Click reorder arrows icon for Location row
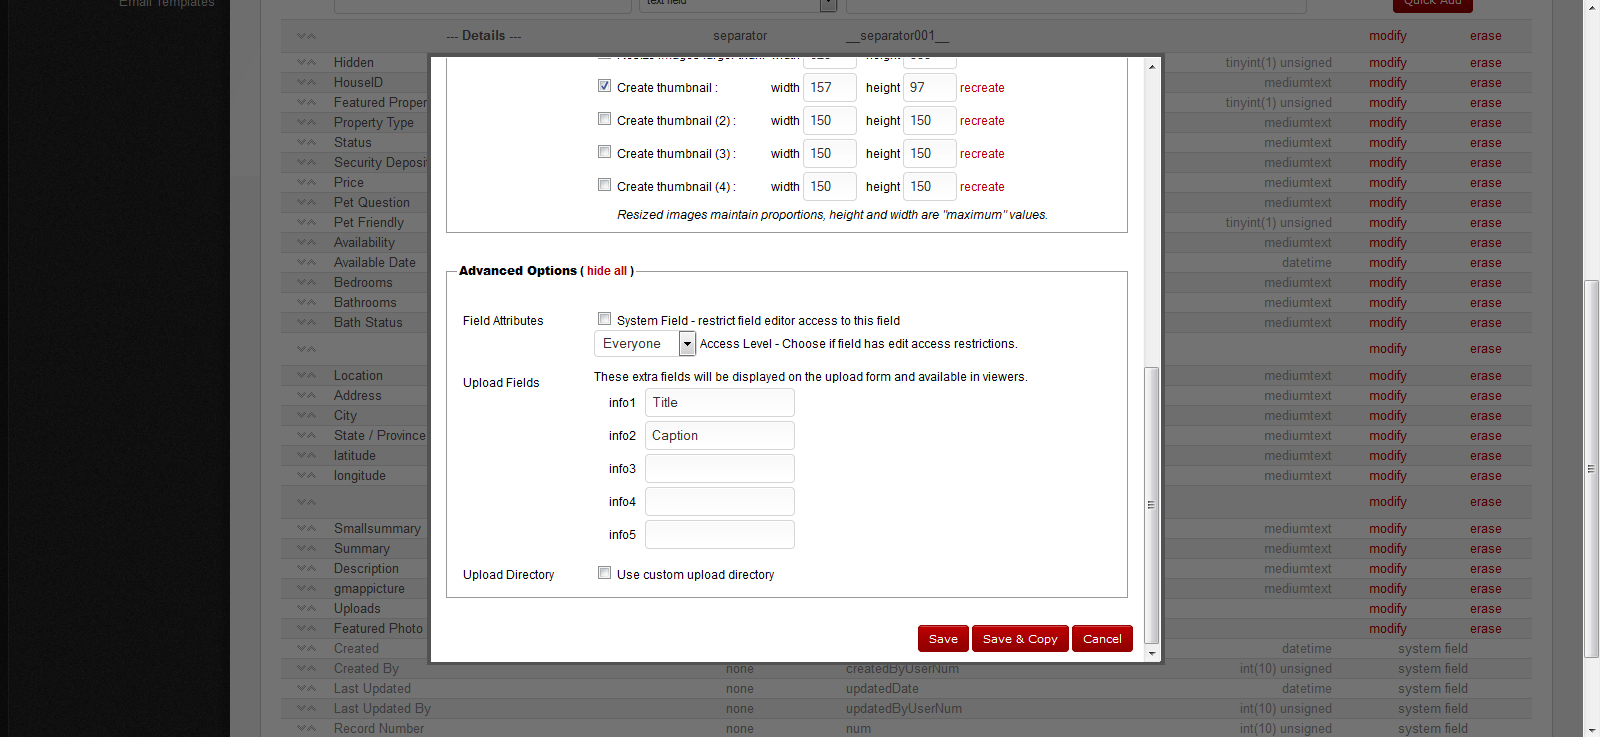Screen dimensions: 1600x737 (306, 376)
